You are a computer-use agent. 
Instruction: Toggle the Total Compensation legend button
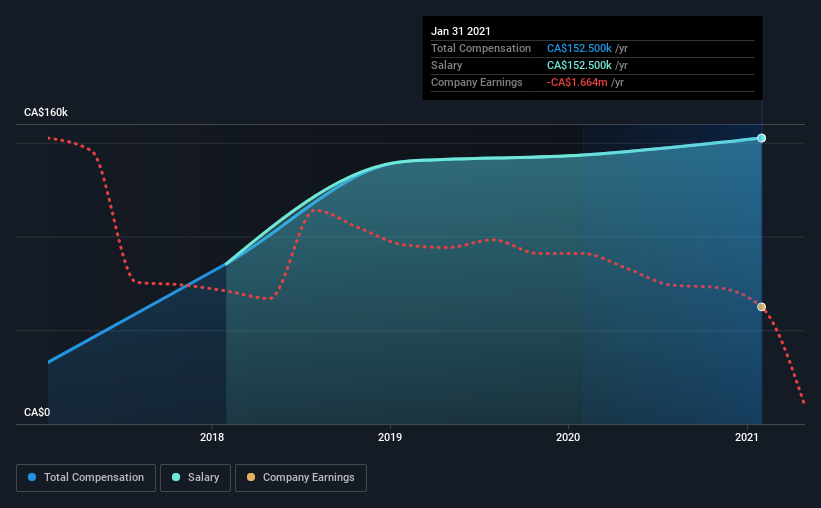(x=86, y=478)
